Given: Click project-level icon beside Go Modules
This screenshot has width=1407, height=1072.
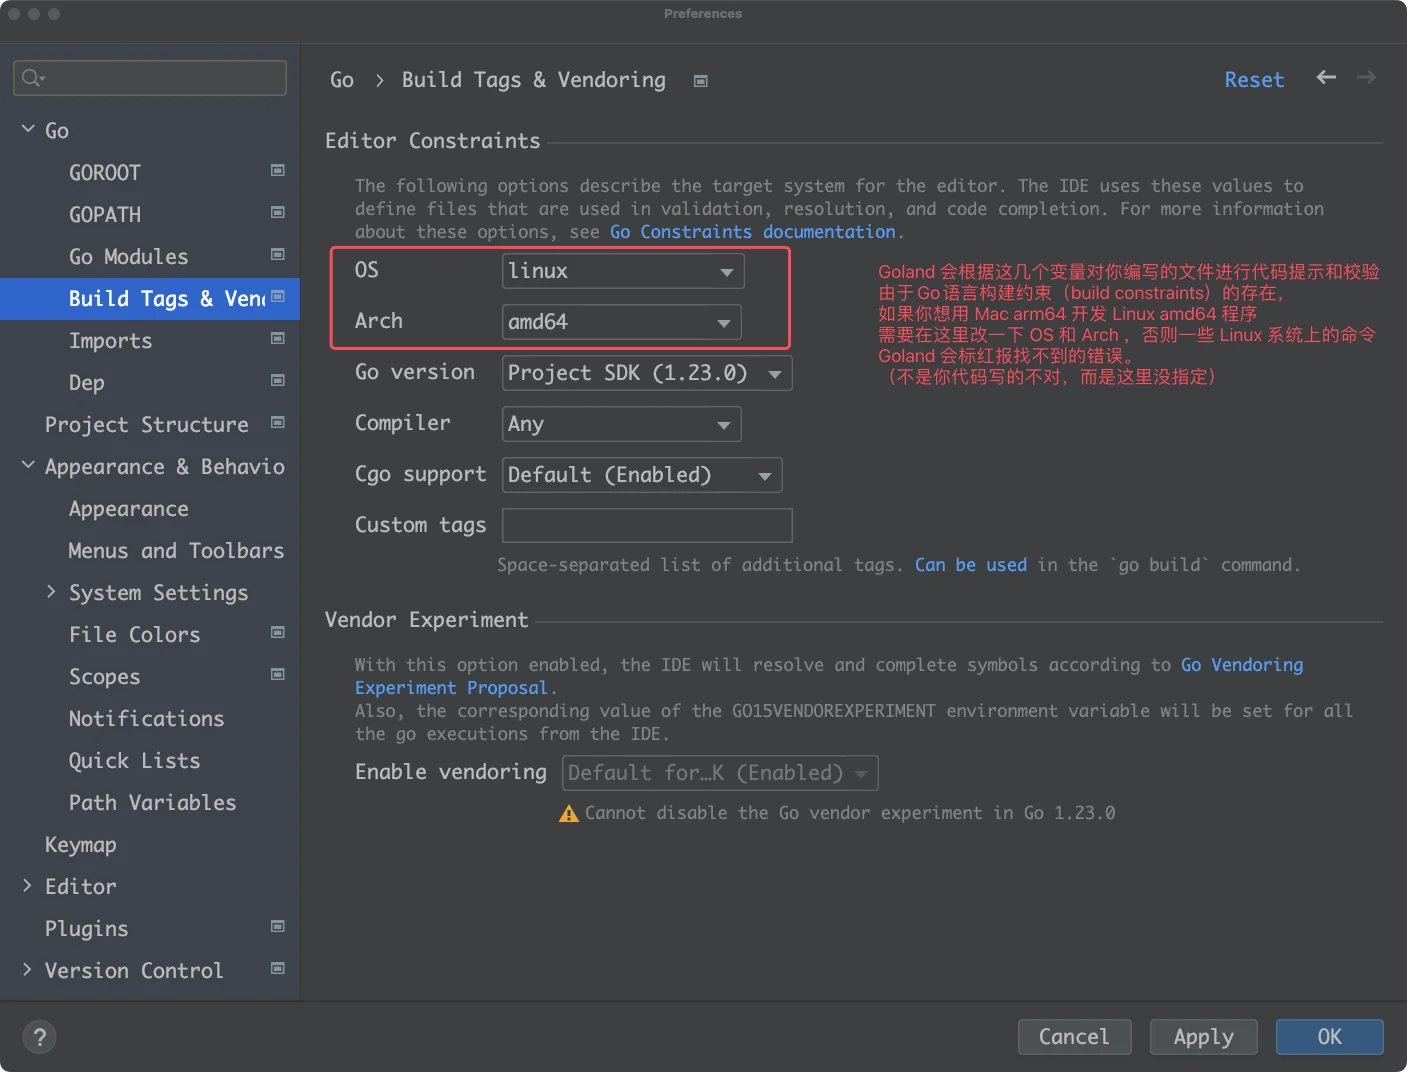Looking at the screenshot, I should pyautogui.click(x=278, y=255).
